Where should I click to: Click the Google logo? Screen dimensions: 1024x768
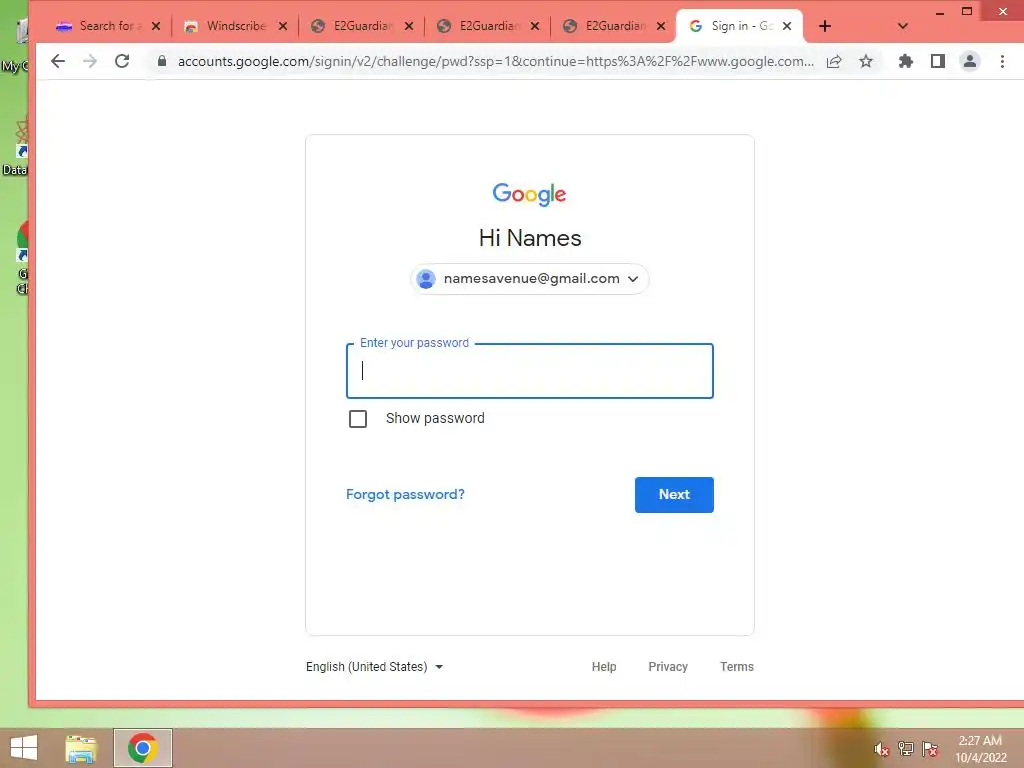[530, 194]
